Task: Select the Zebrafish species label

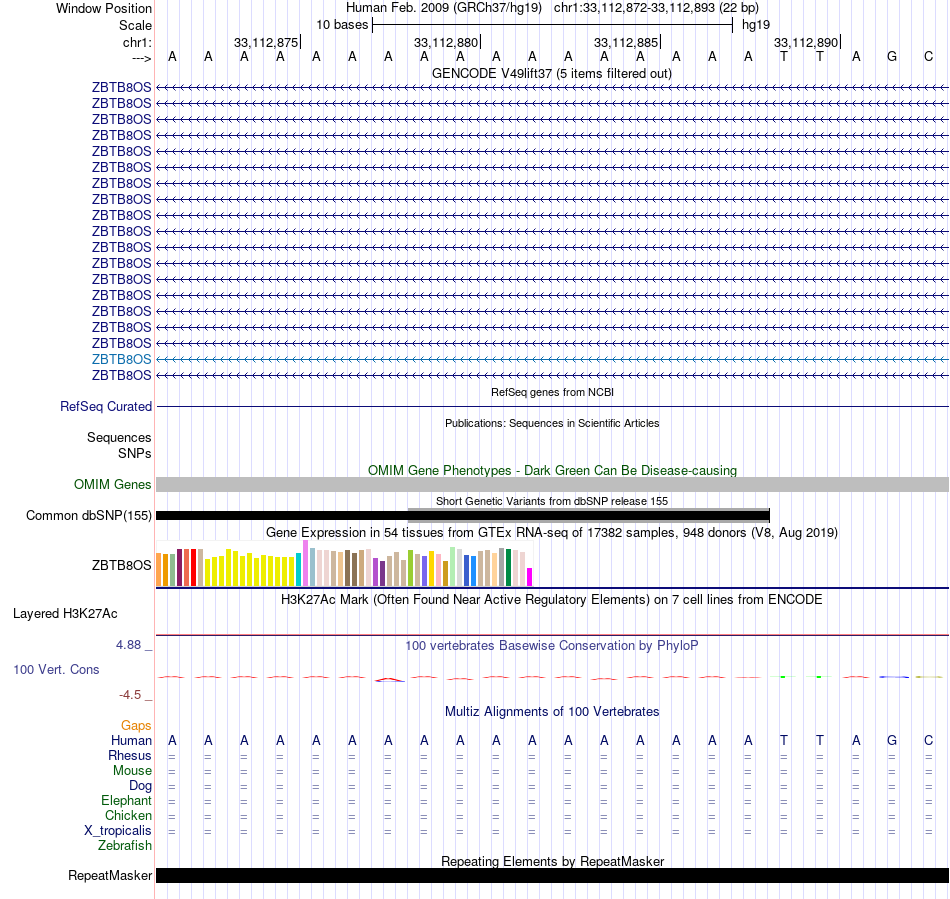Action: 125,845
